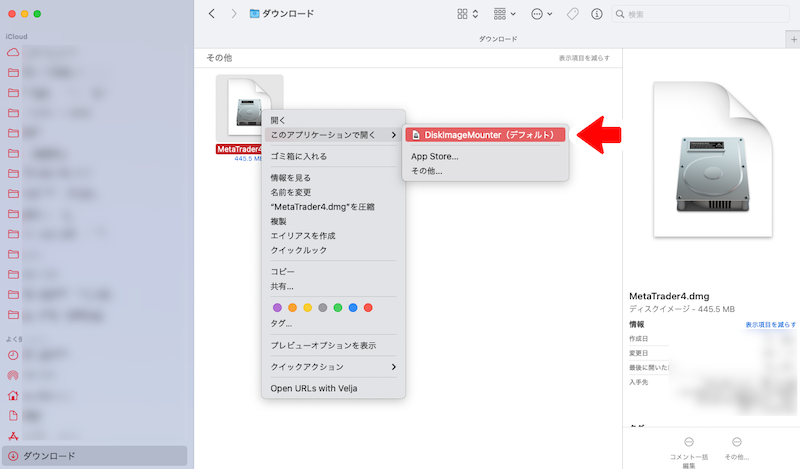This screenshot has height=469, width=800.
Task: Apply the orange tag color
Action: [292, 308]
